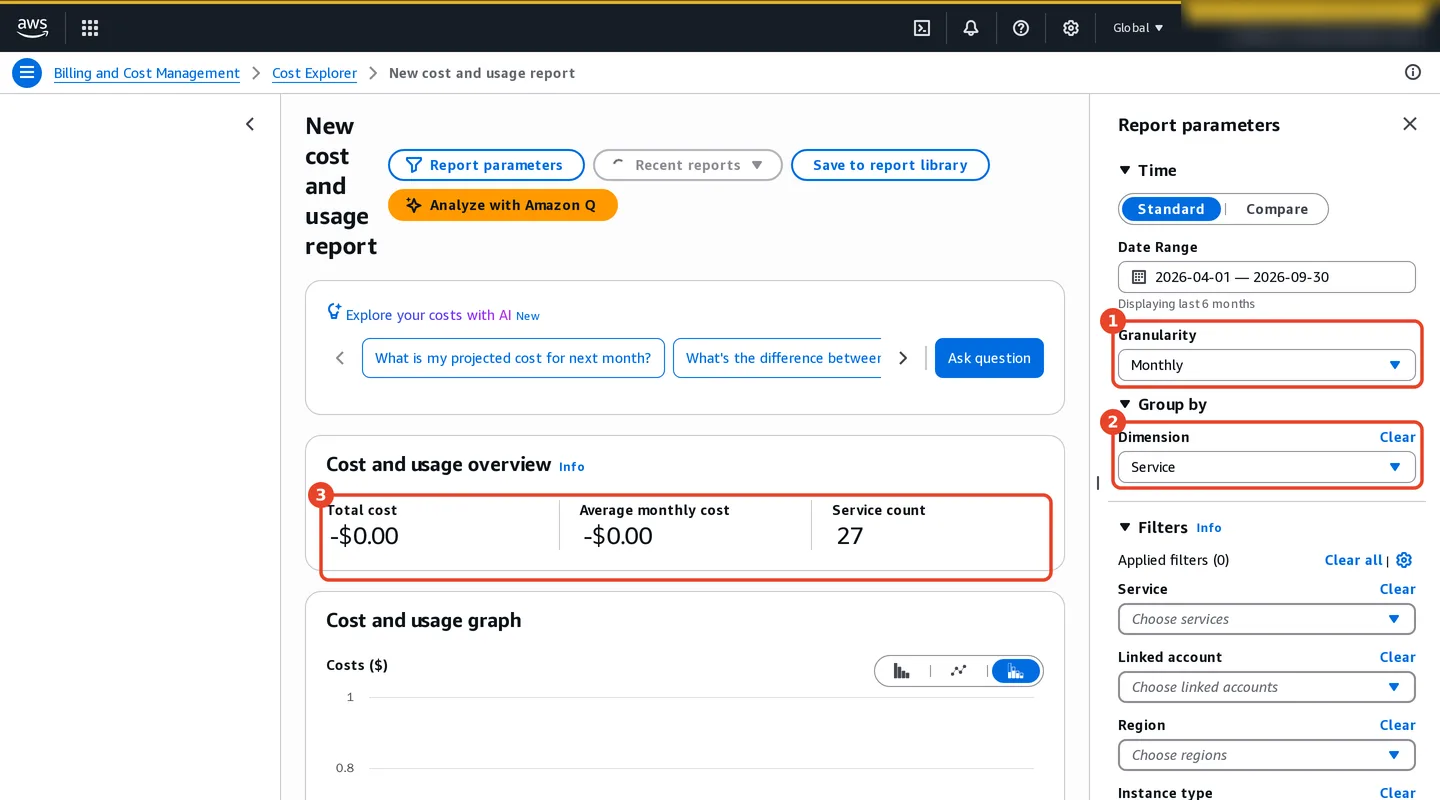
Task: Open filter settings gear next to Clear all
Action: 1404,560
